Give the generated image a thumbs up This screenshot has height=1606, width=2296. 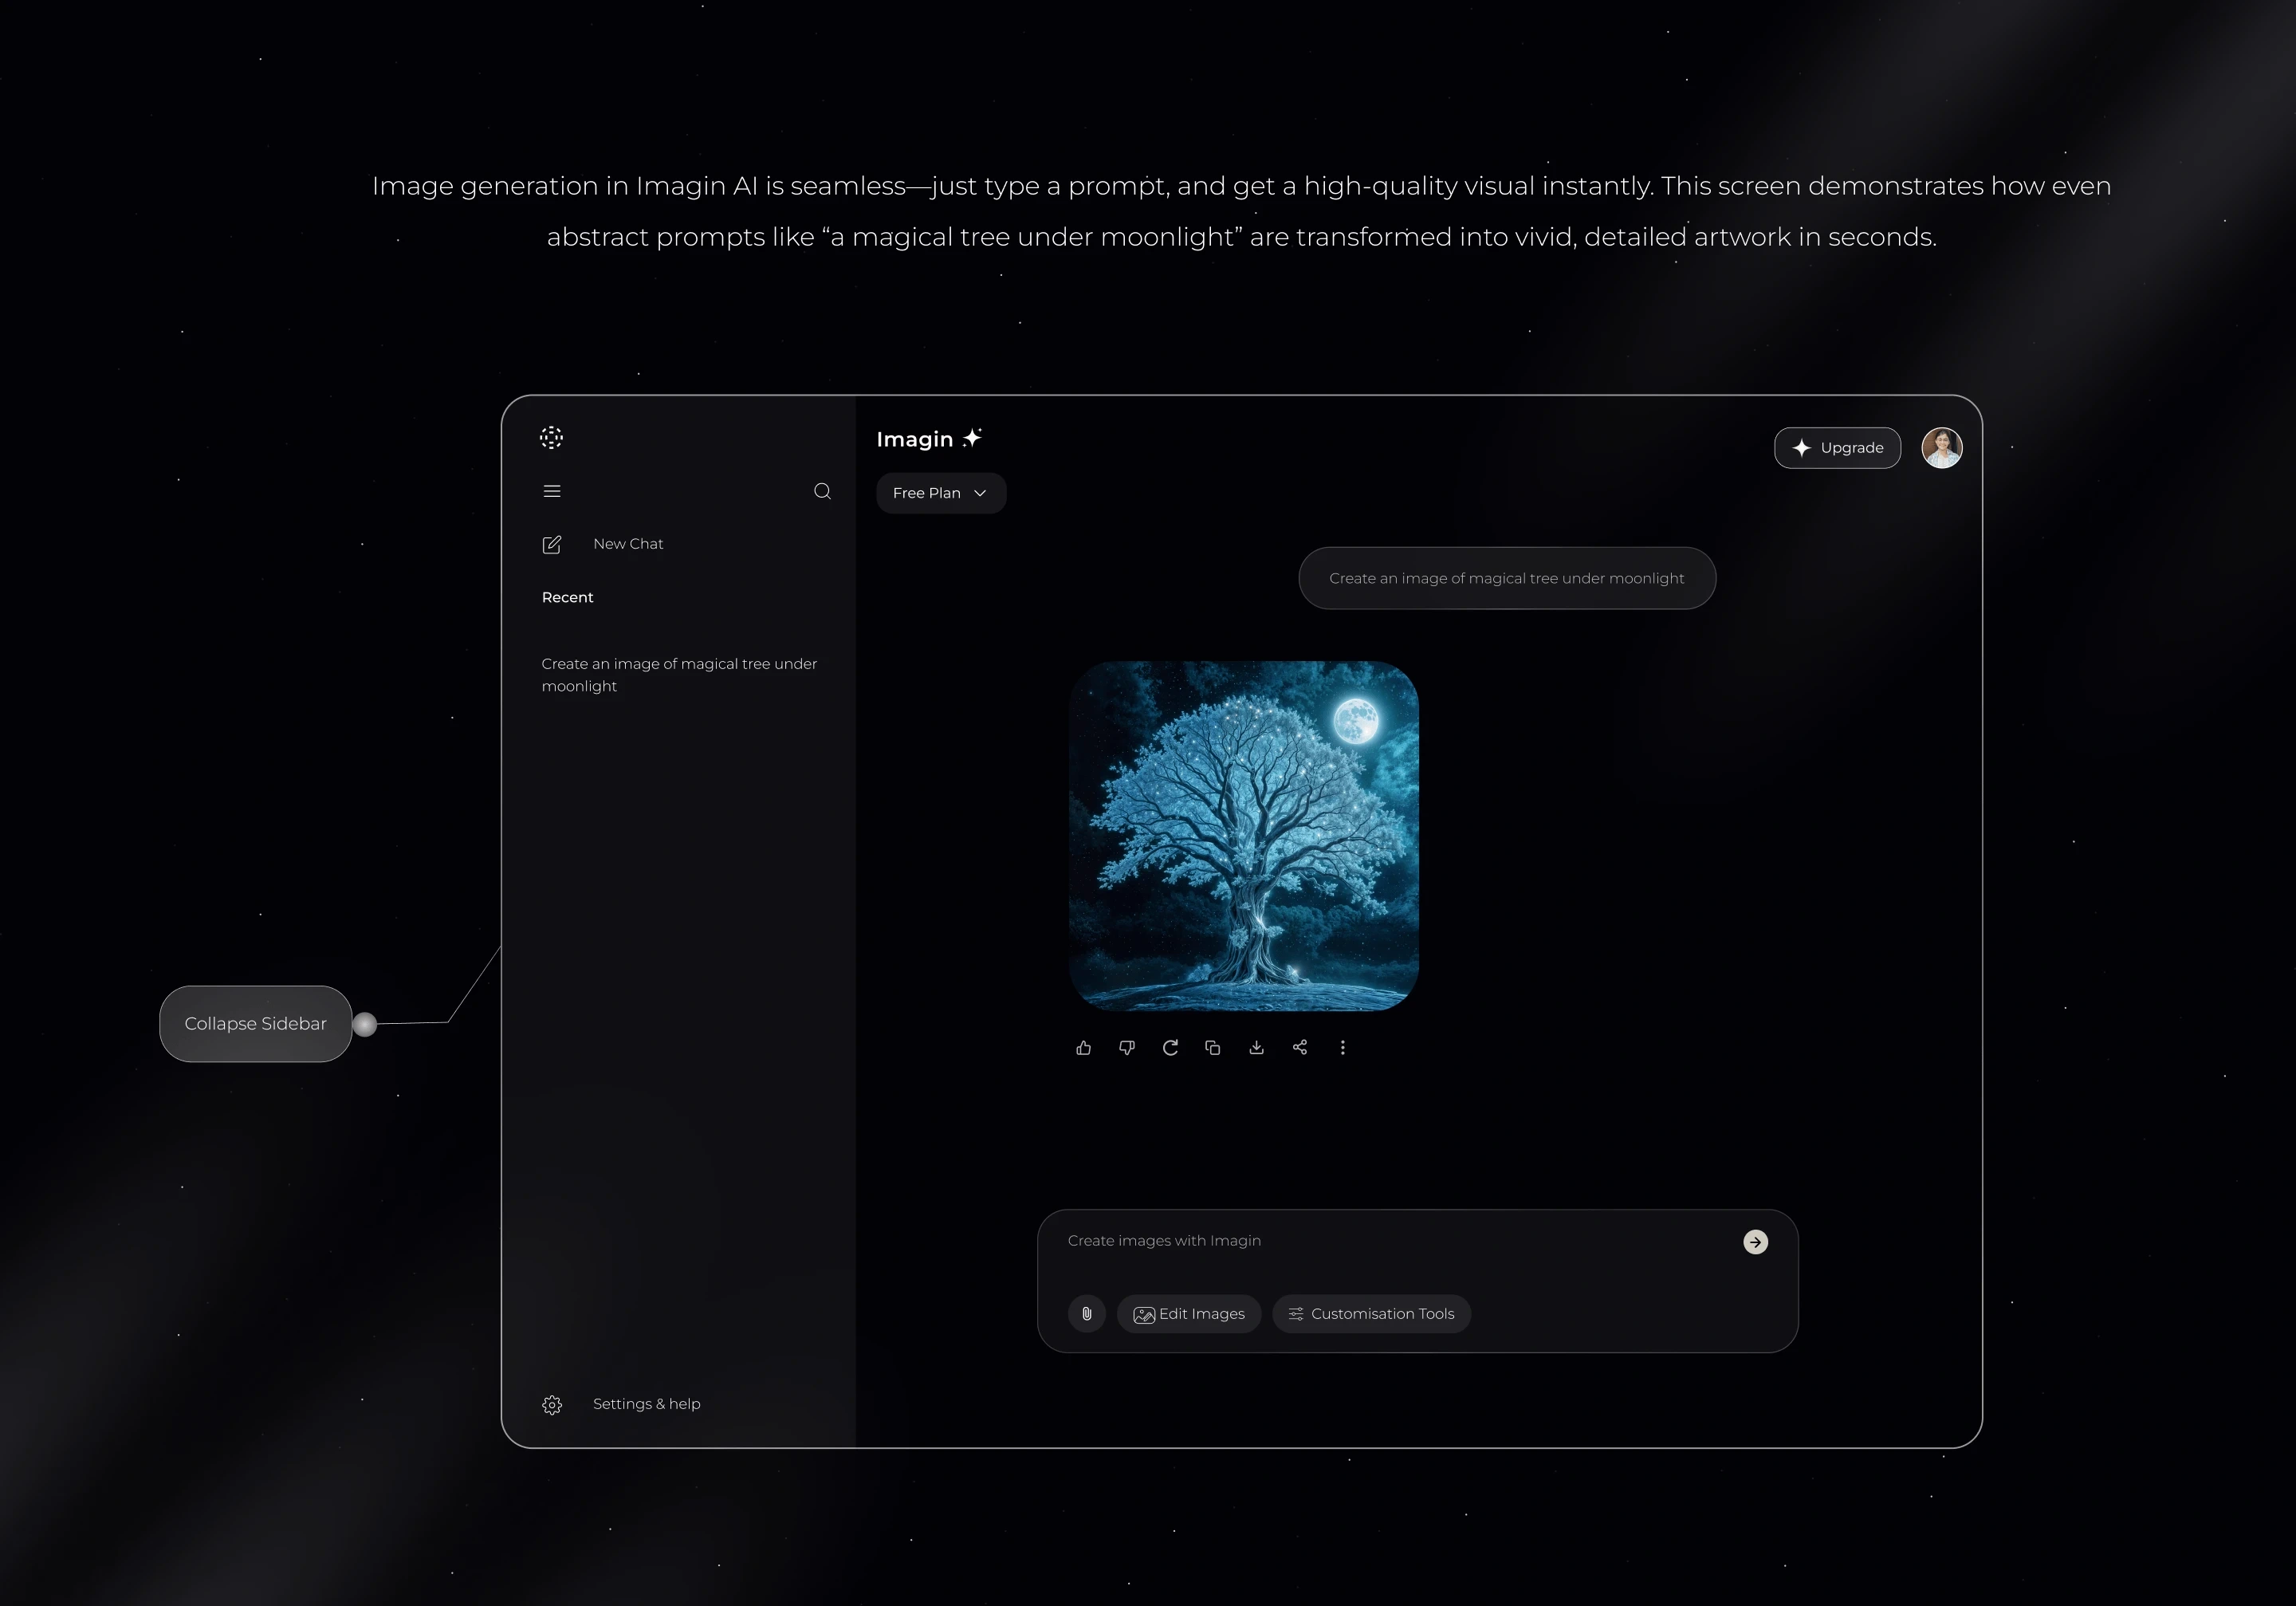[x=1084, y=1047]
